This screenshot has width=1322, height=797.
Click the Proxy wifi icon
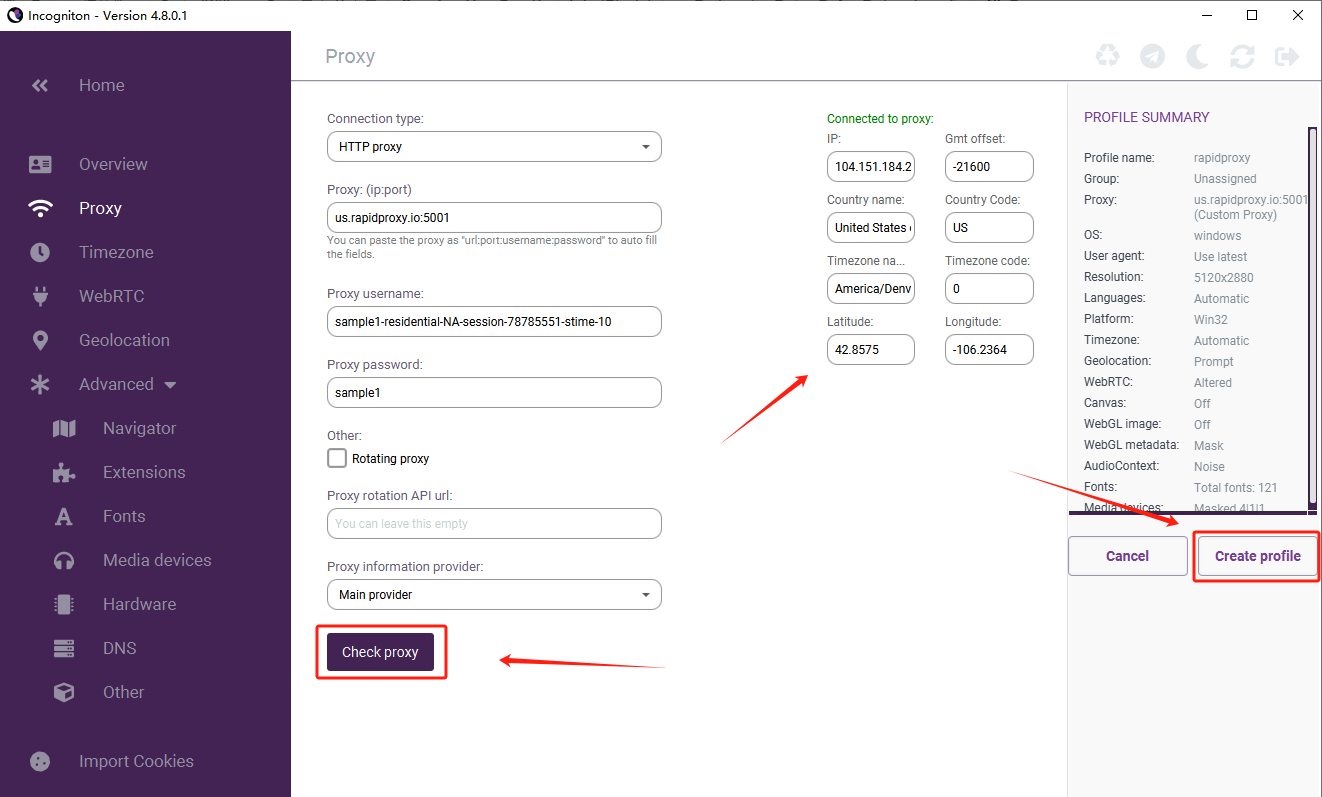pos(40,208)
